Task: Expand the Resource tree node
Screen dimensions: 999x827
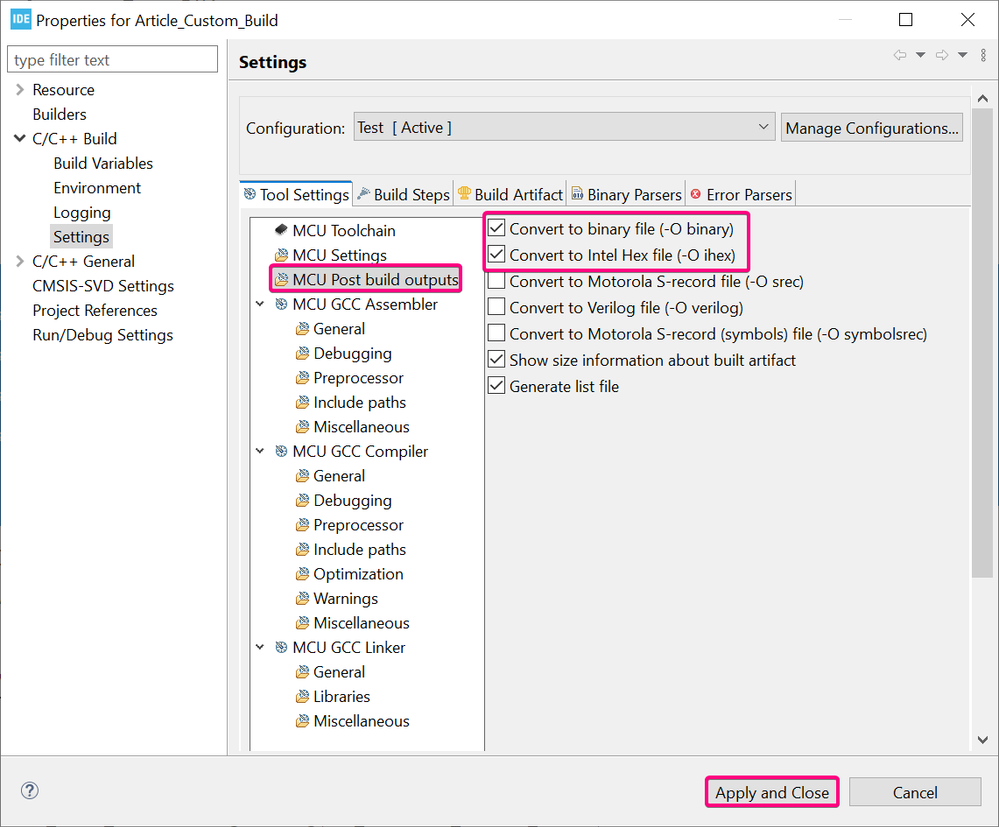Action: [x=20, y=90]
